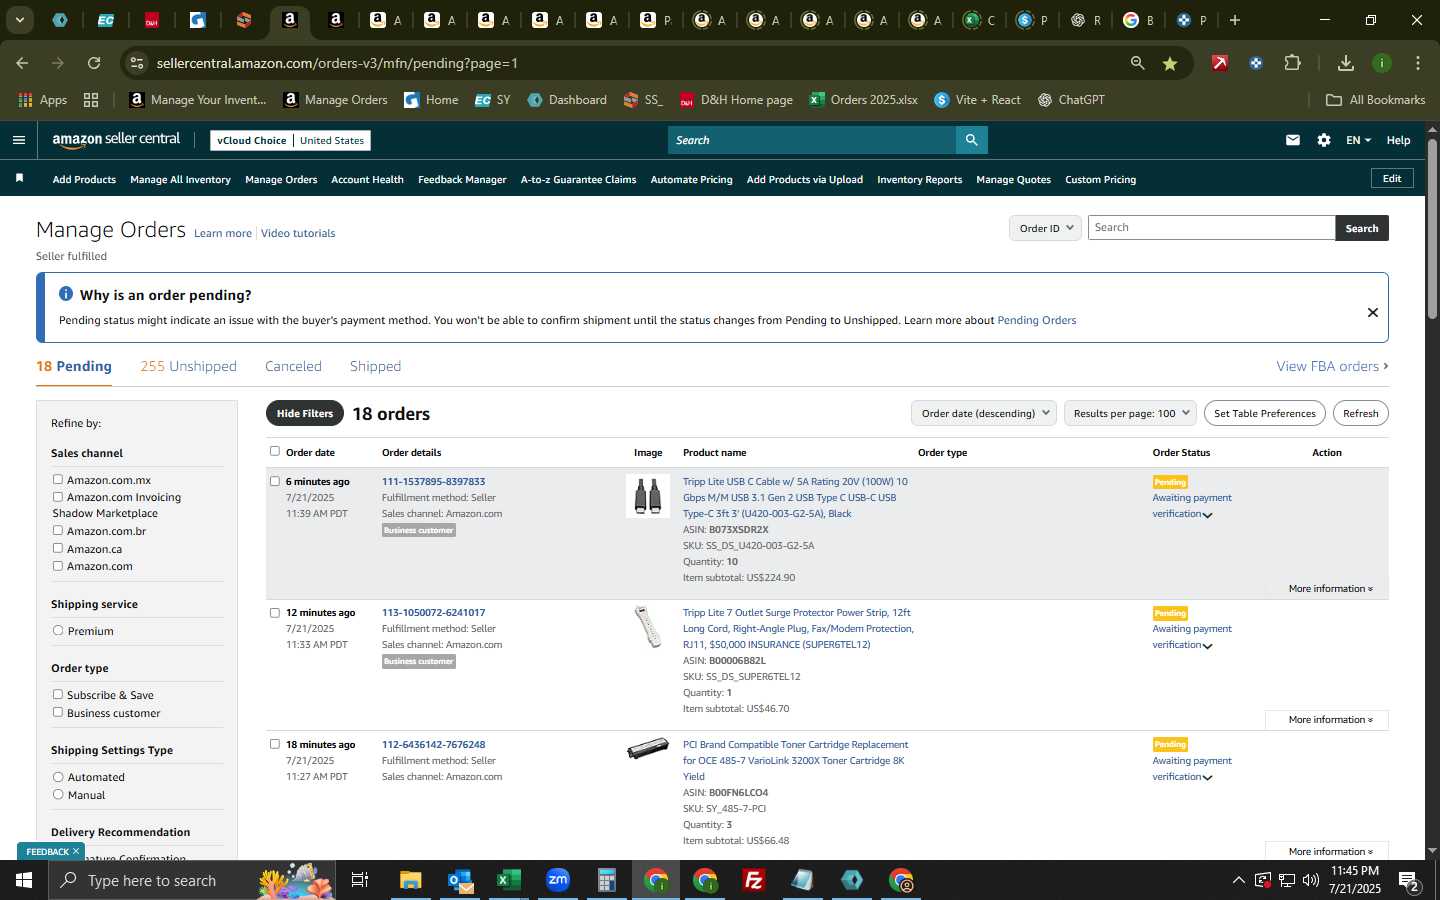Screen dimensions: 1440x900
Task: Open the tab search dropdown arrow
Action: [19, 20]
